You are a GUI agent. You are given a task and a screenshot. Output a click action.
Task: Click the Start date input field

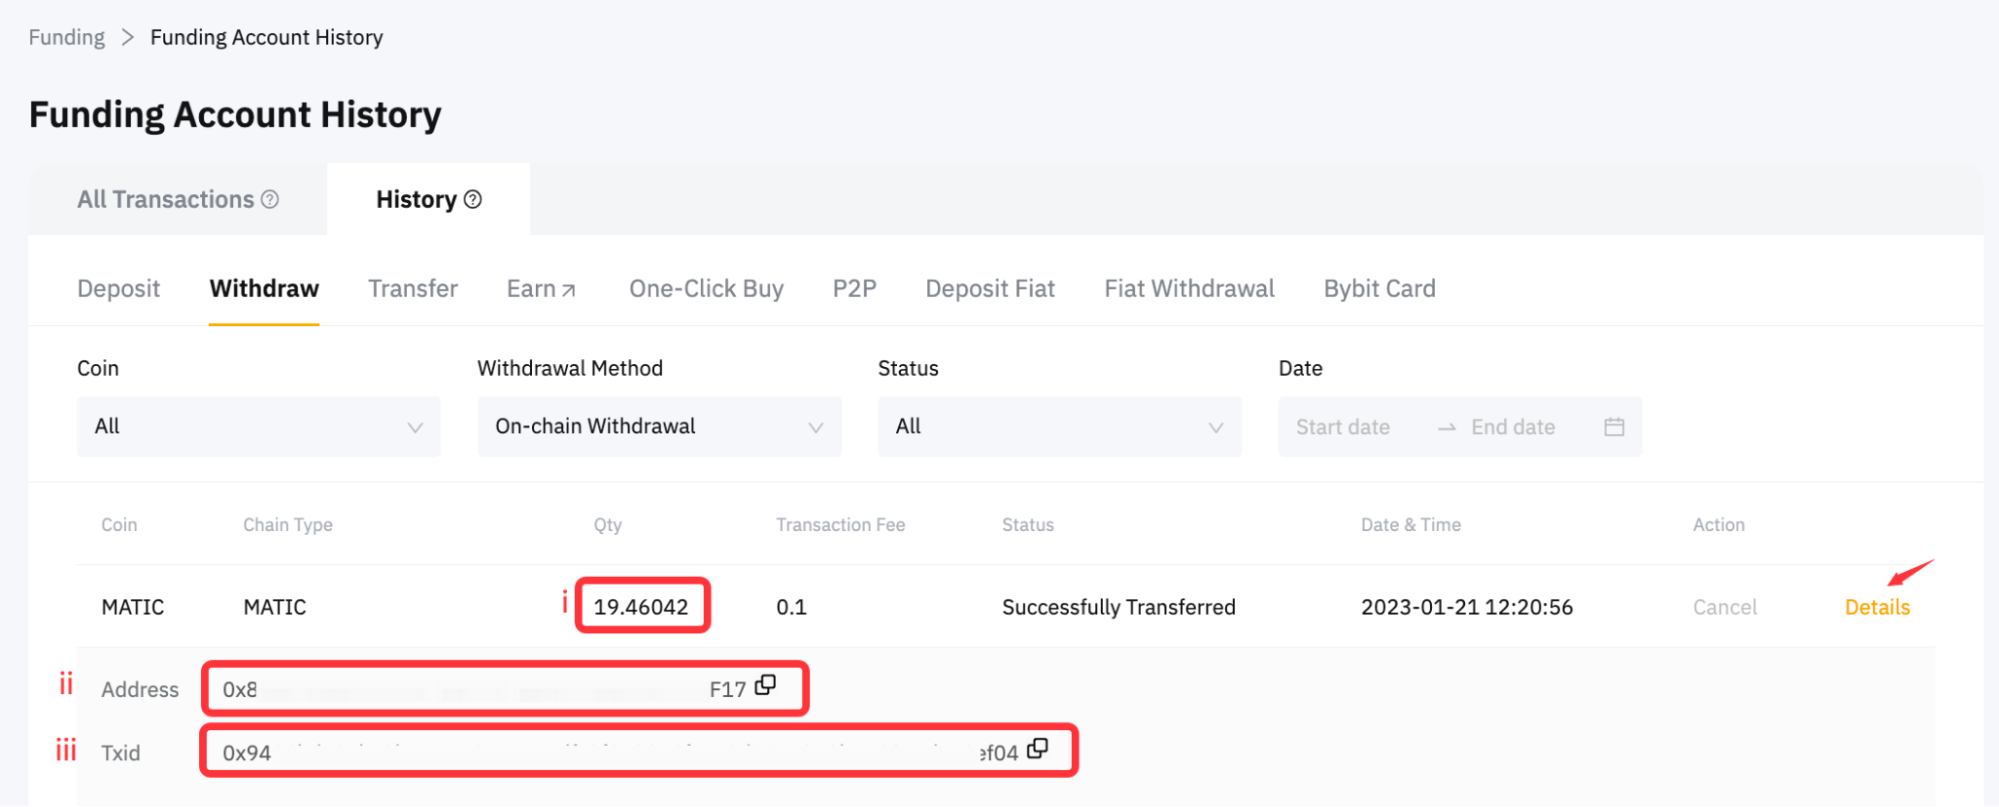(x=1342, y=427)
